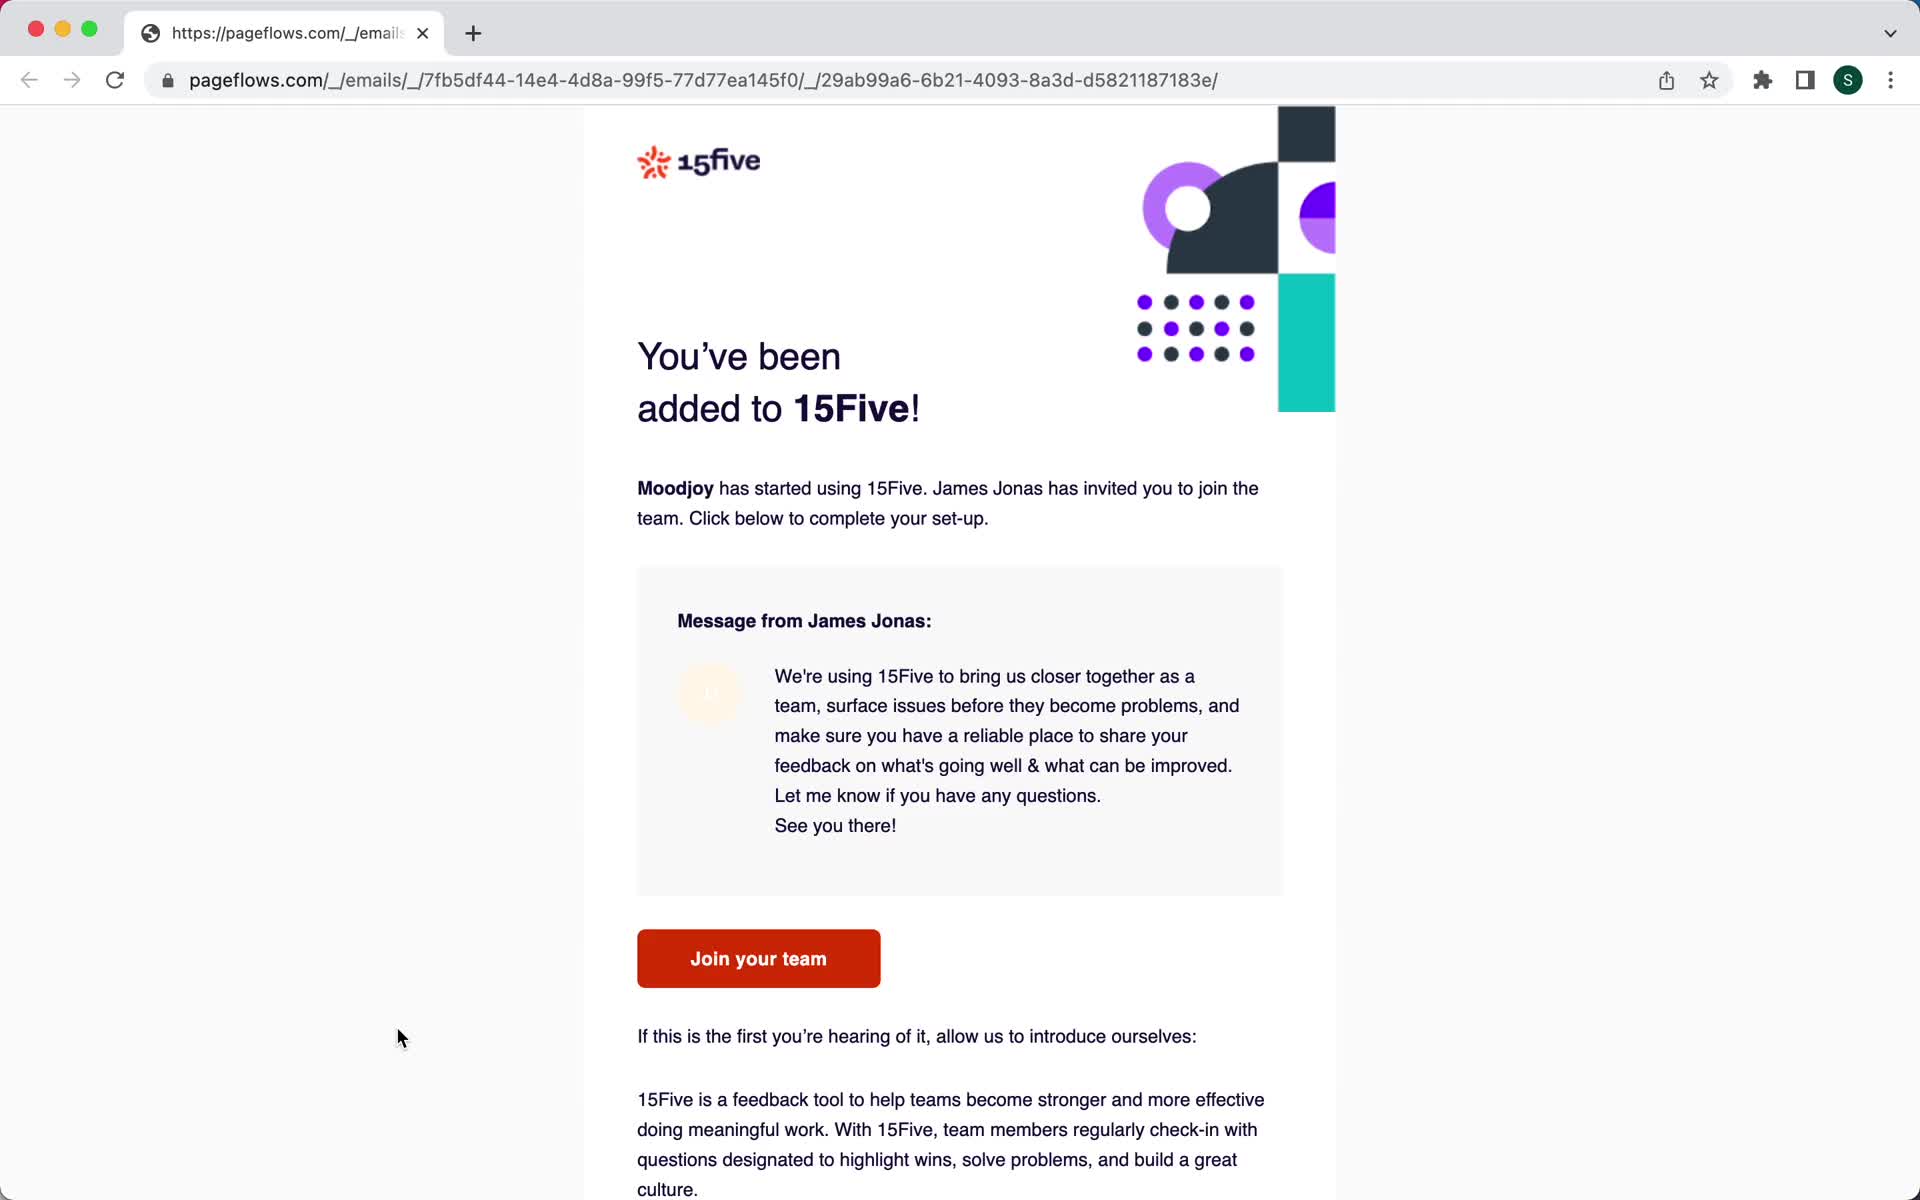The image size is (1920, 1200).
Task: Click the James Jonas avatar placeholder
Action: click(710, 691)
